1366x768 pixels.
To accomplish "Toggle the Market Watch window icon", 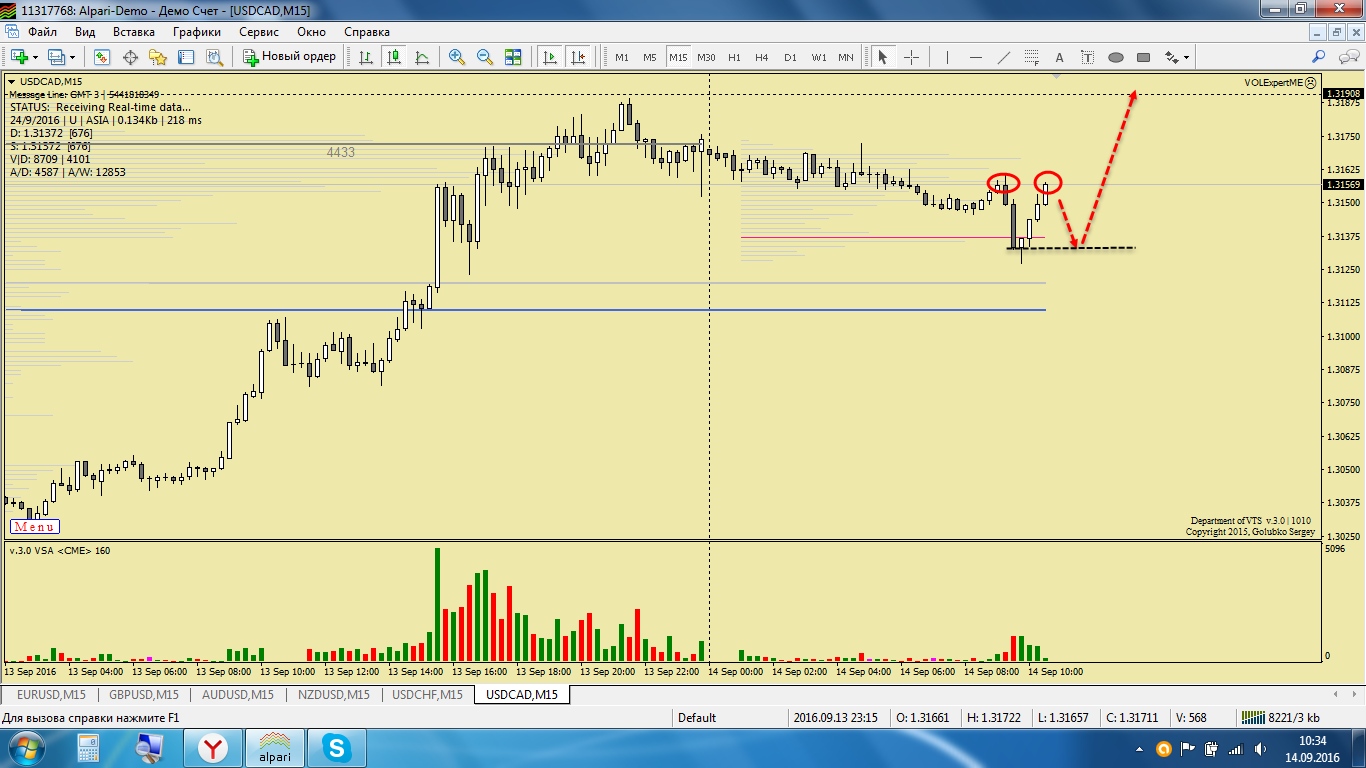I will click(x=101, y=57).
